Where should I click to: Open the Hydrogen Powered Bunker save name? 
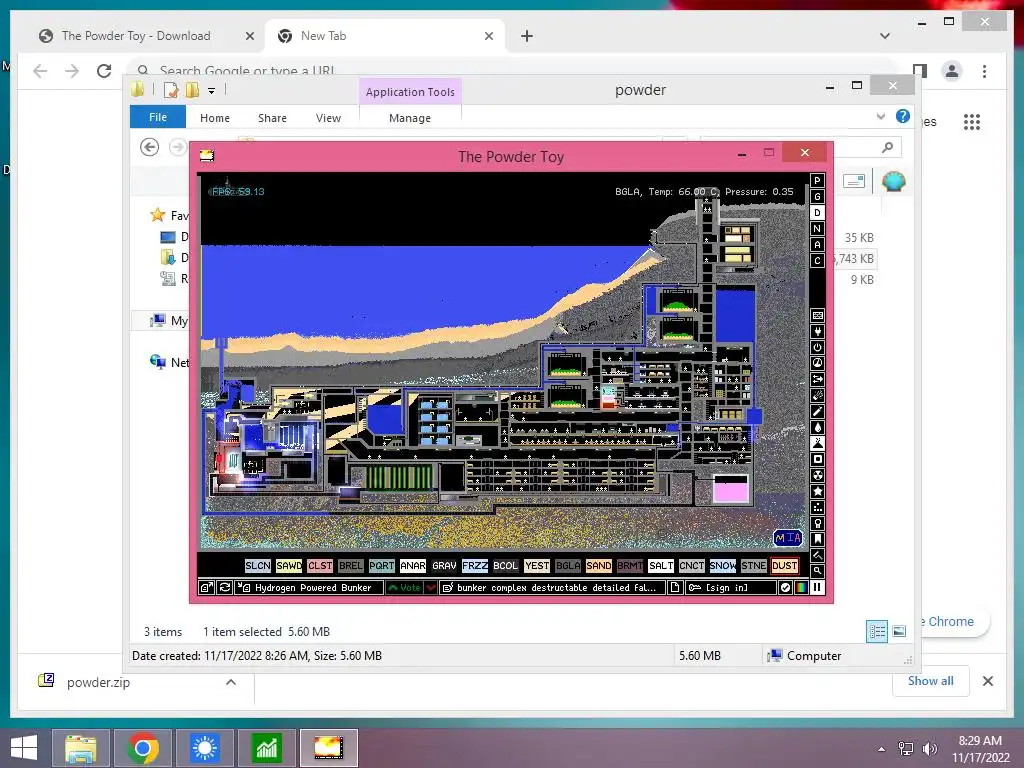(309, 588)
